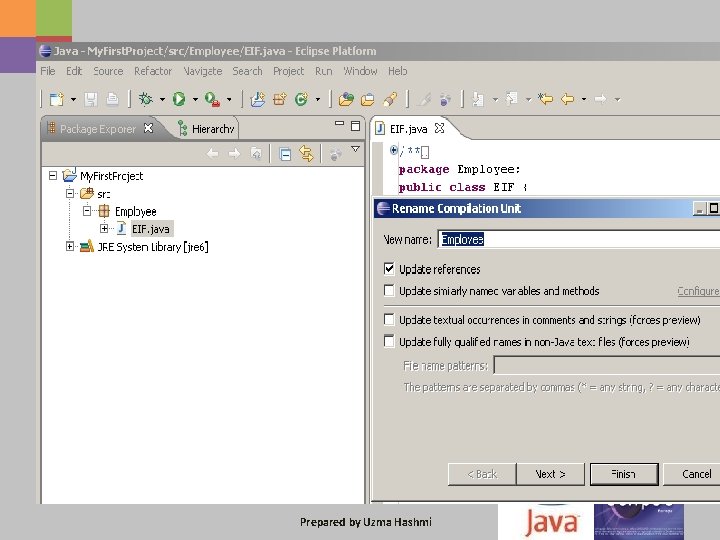Screen dimensions: 720x540
Task: Collapse the src folder node
Action: [x=70, y=193]
